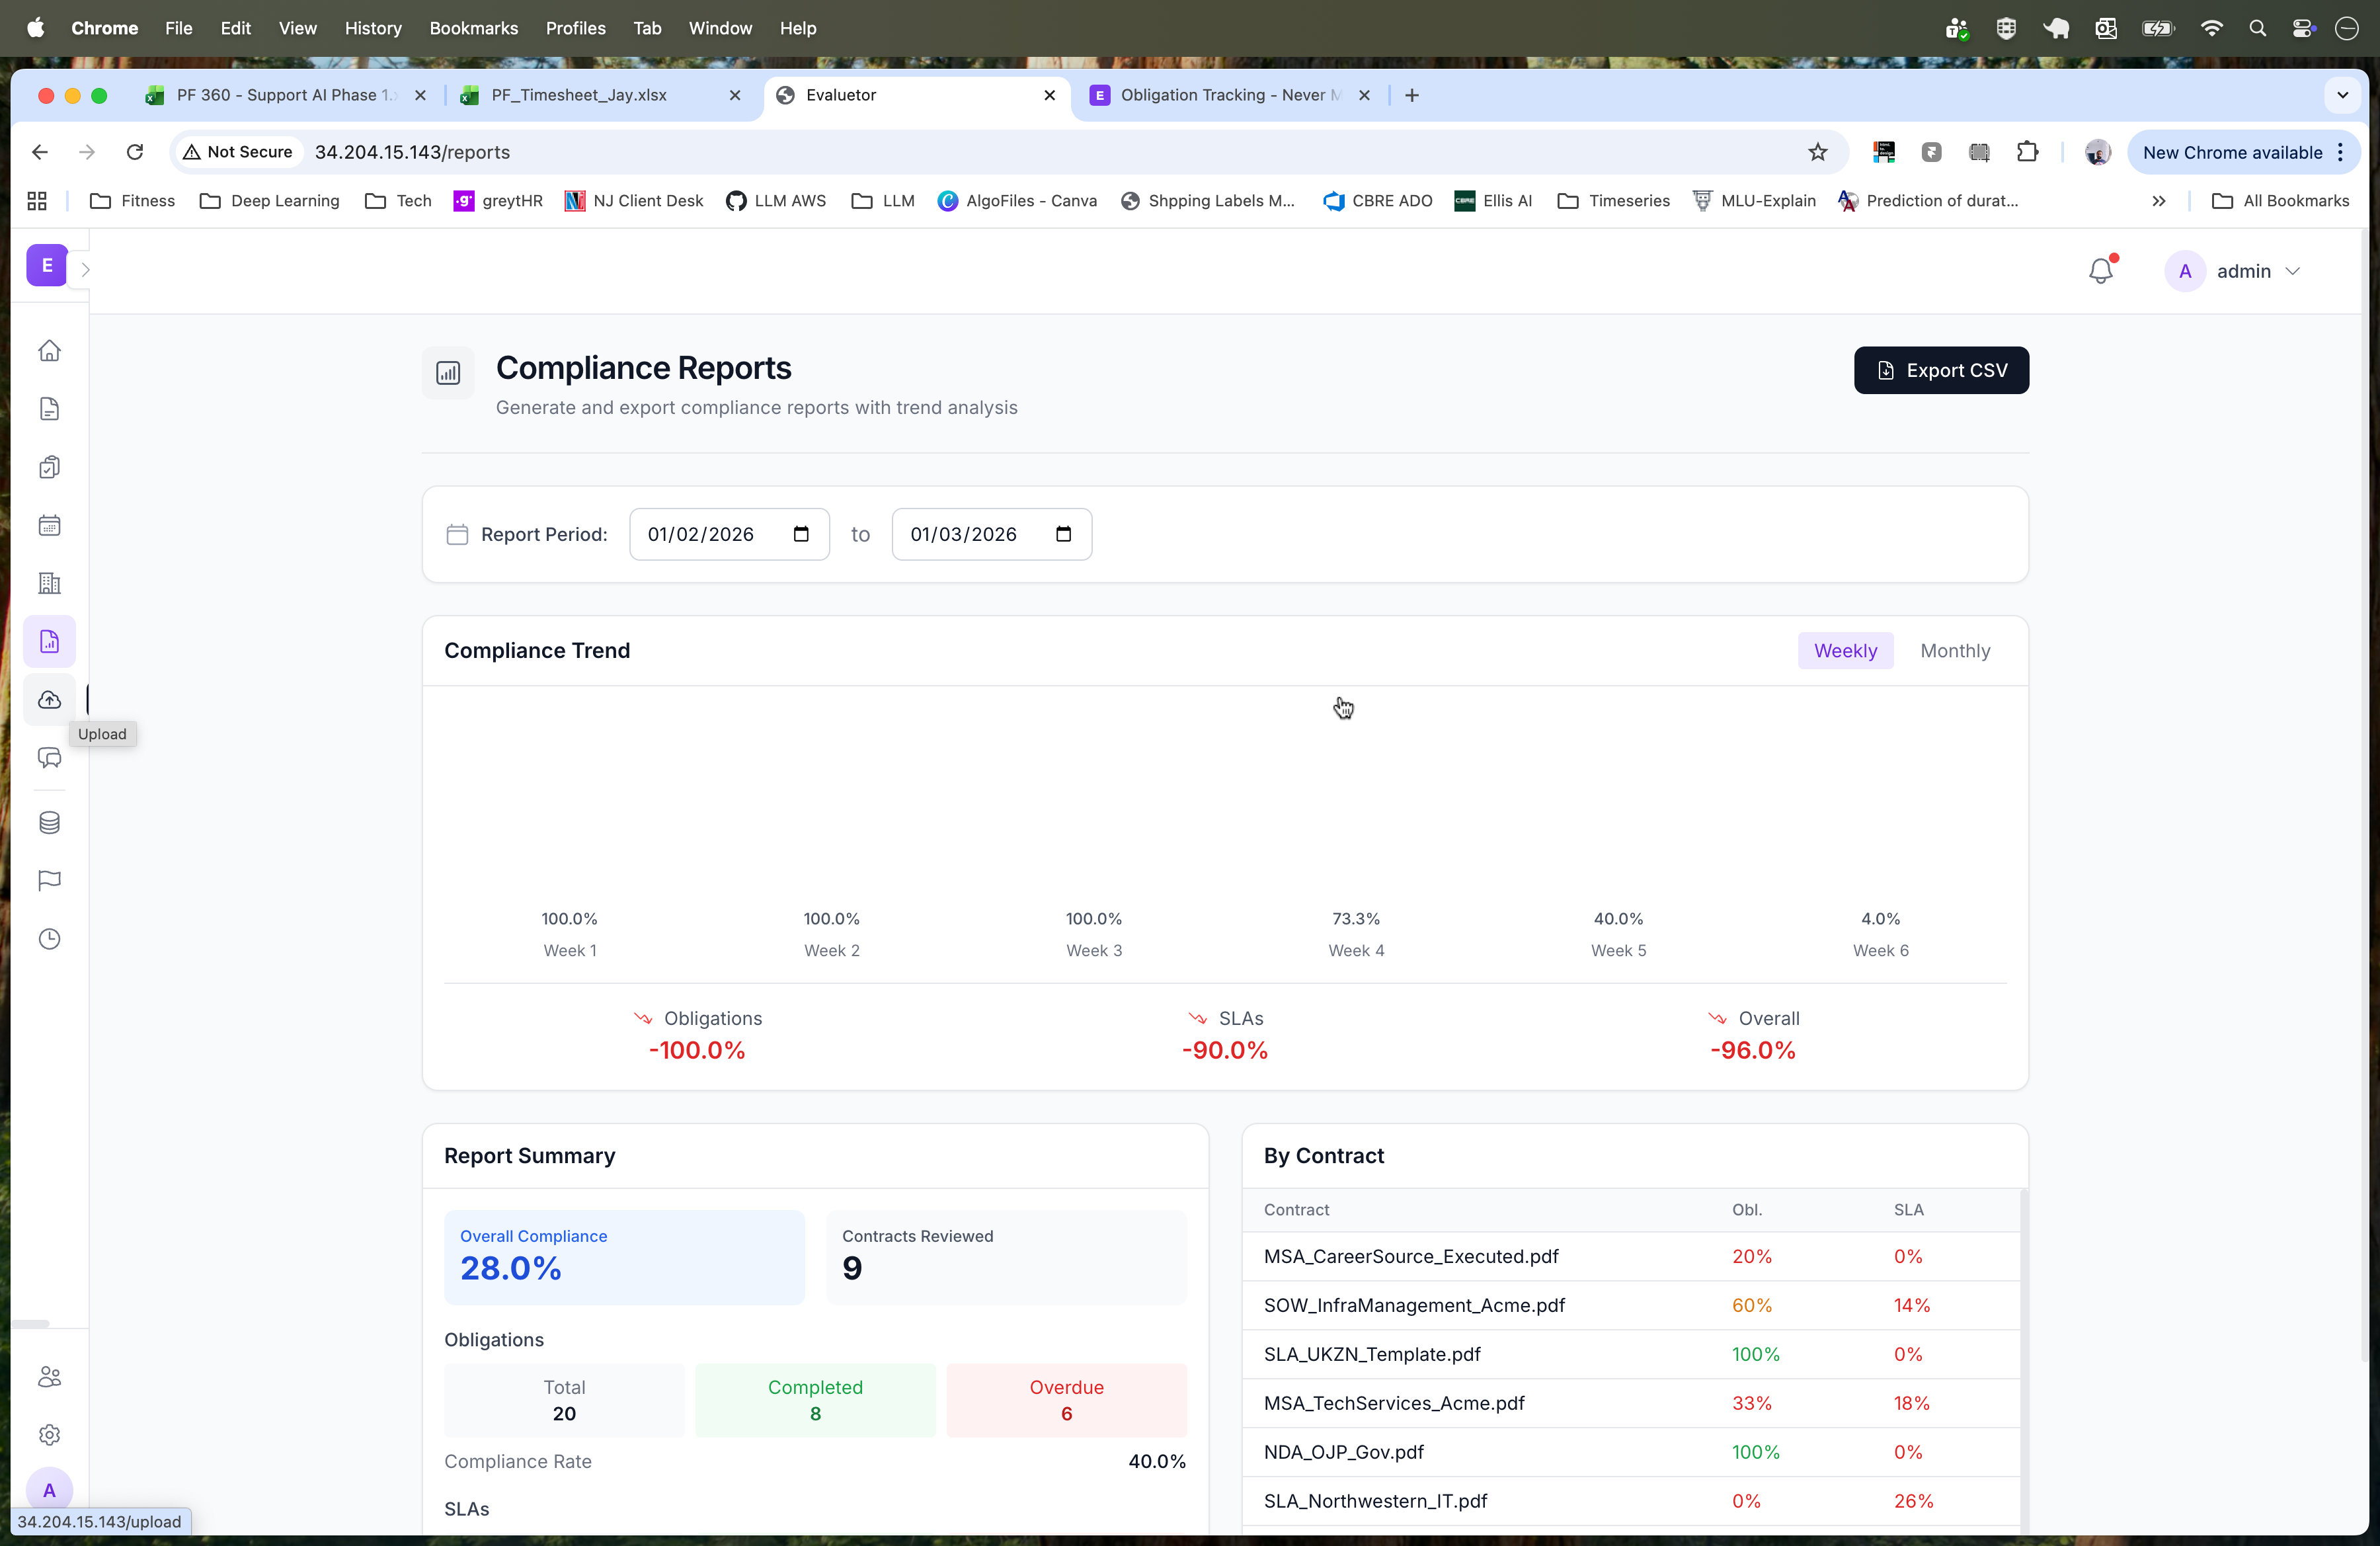Viewport: 2380px width, 1546px height.
Task: Switch Compliance Trend to Monthly view
Action: coord(1955,650)
